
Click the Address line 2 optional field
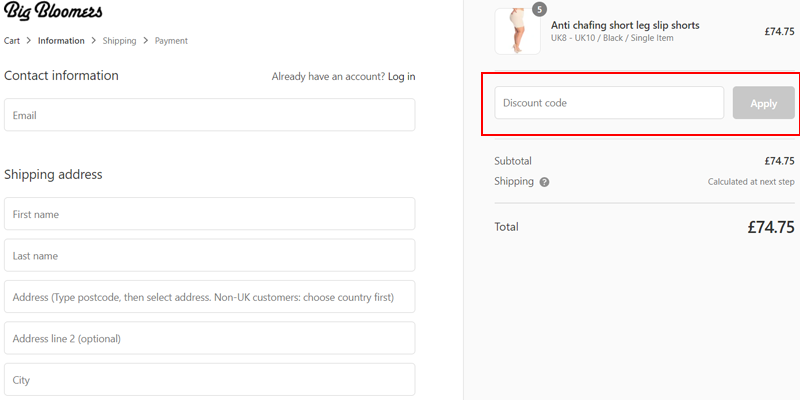pos(210,338)
